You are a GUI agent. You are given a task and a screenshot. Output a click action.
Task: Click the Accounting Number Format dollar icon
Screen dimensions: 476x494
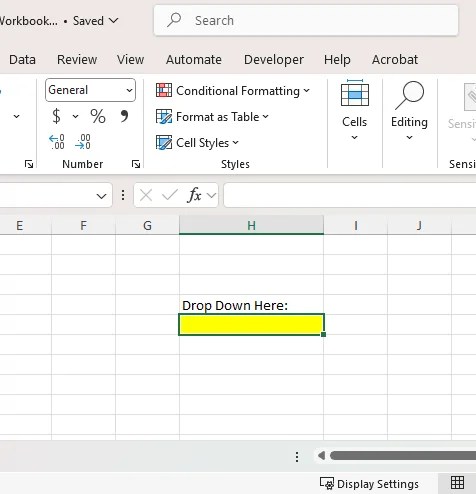click(56, 116)
